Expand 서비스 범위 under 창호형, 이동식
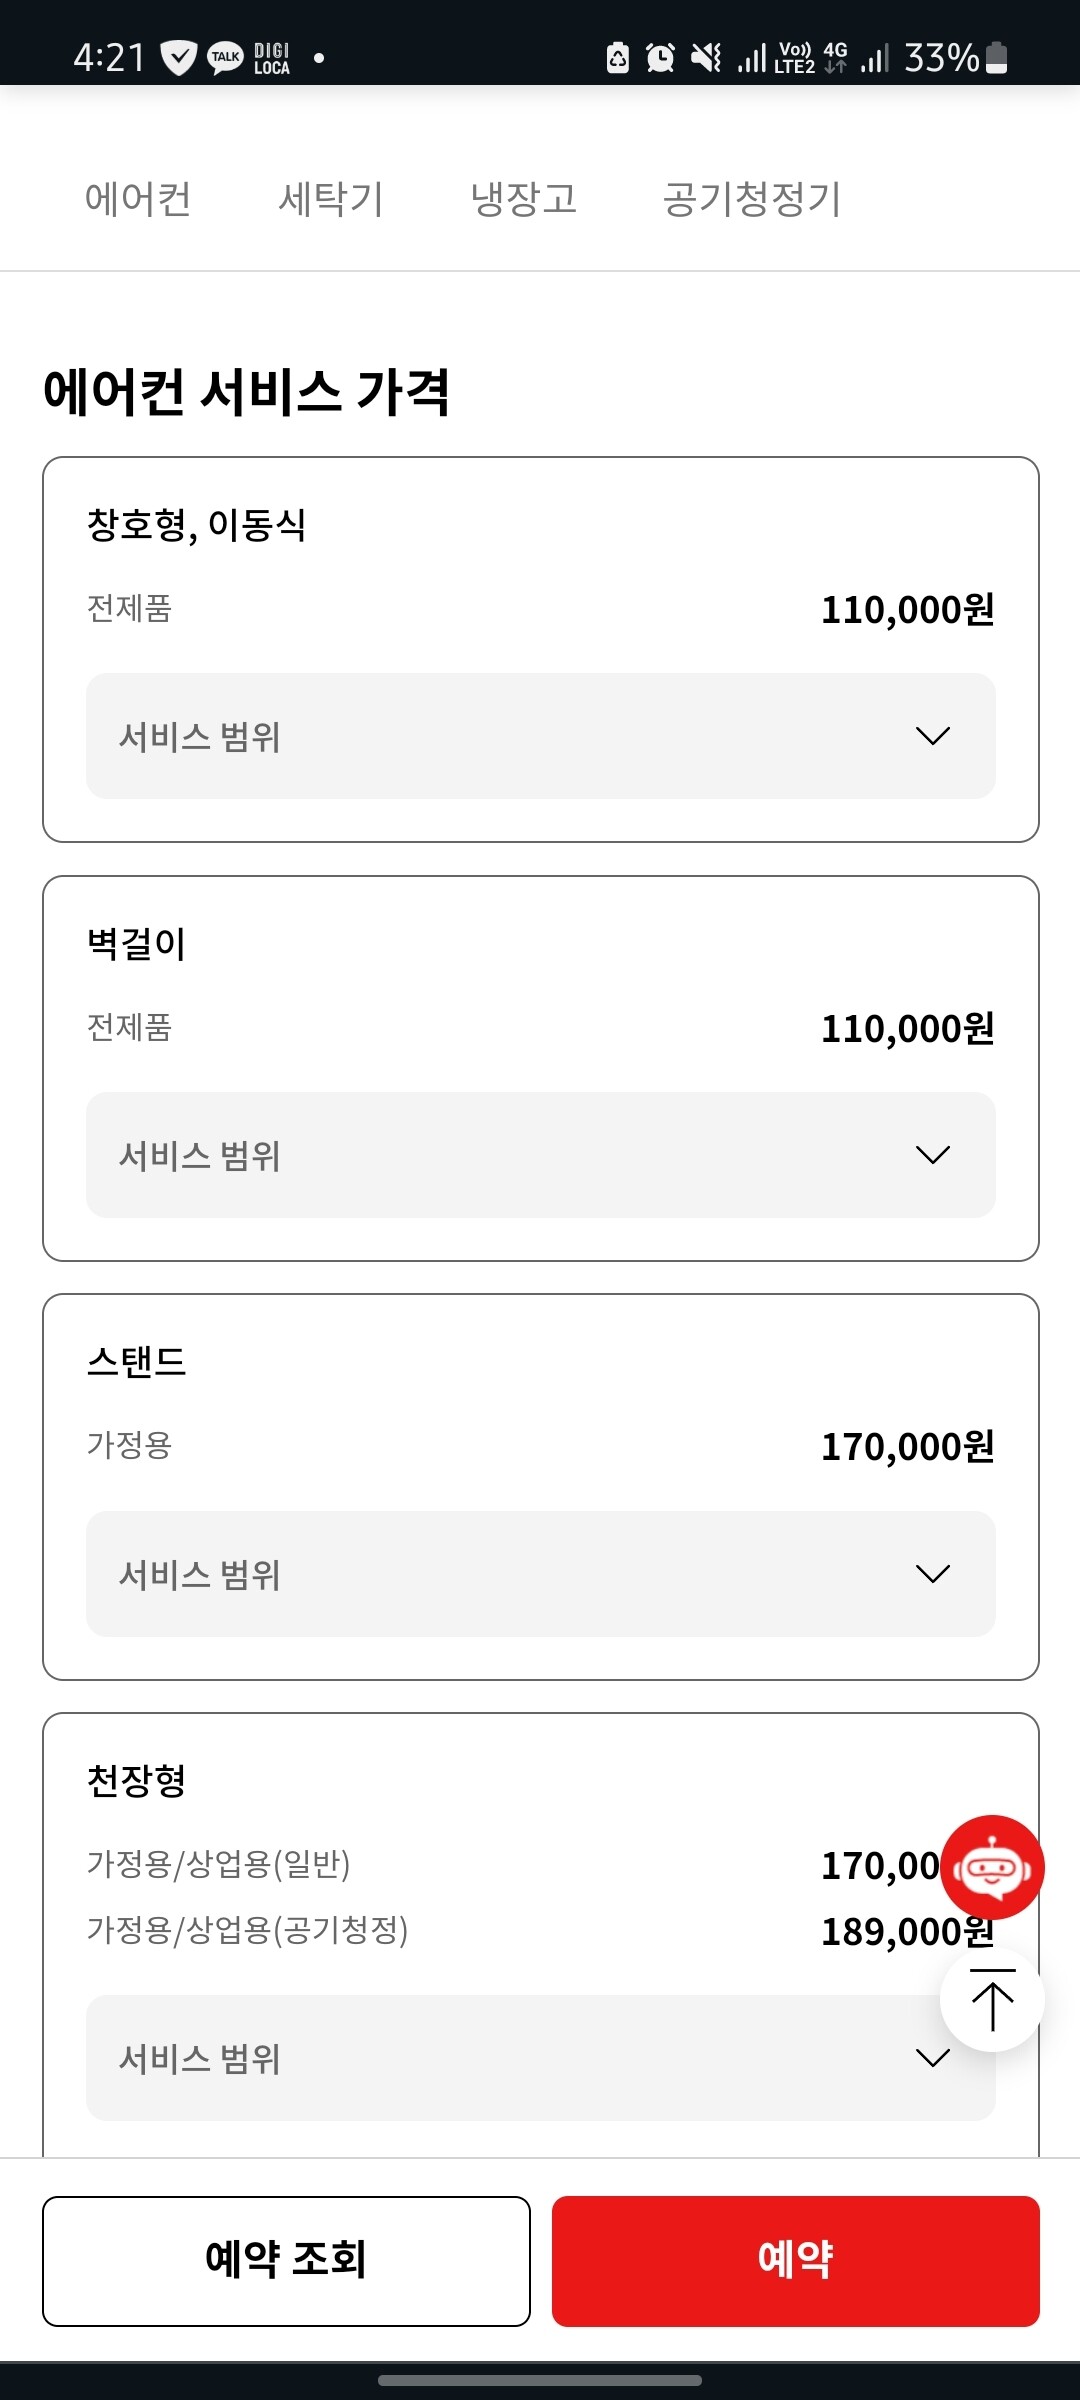The width and height of the screenshot is (1080, 2400). point(540,736)
